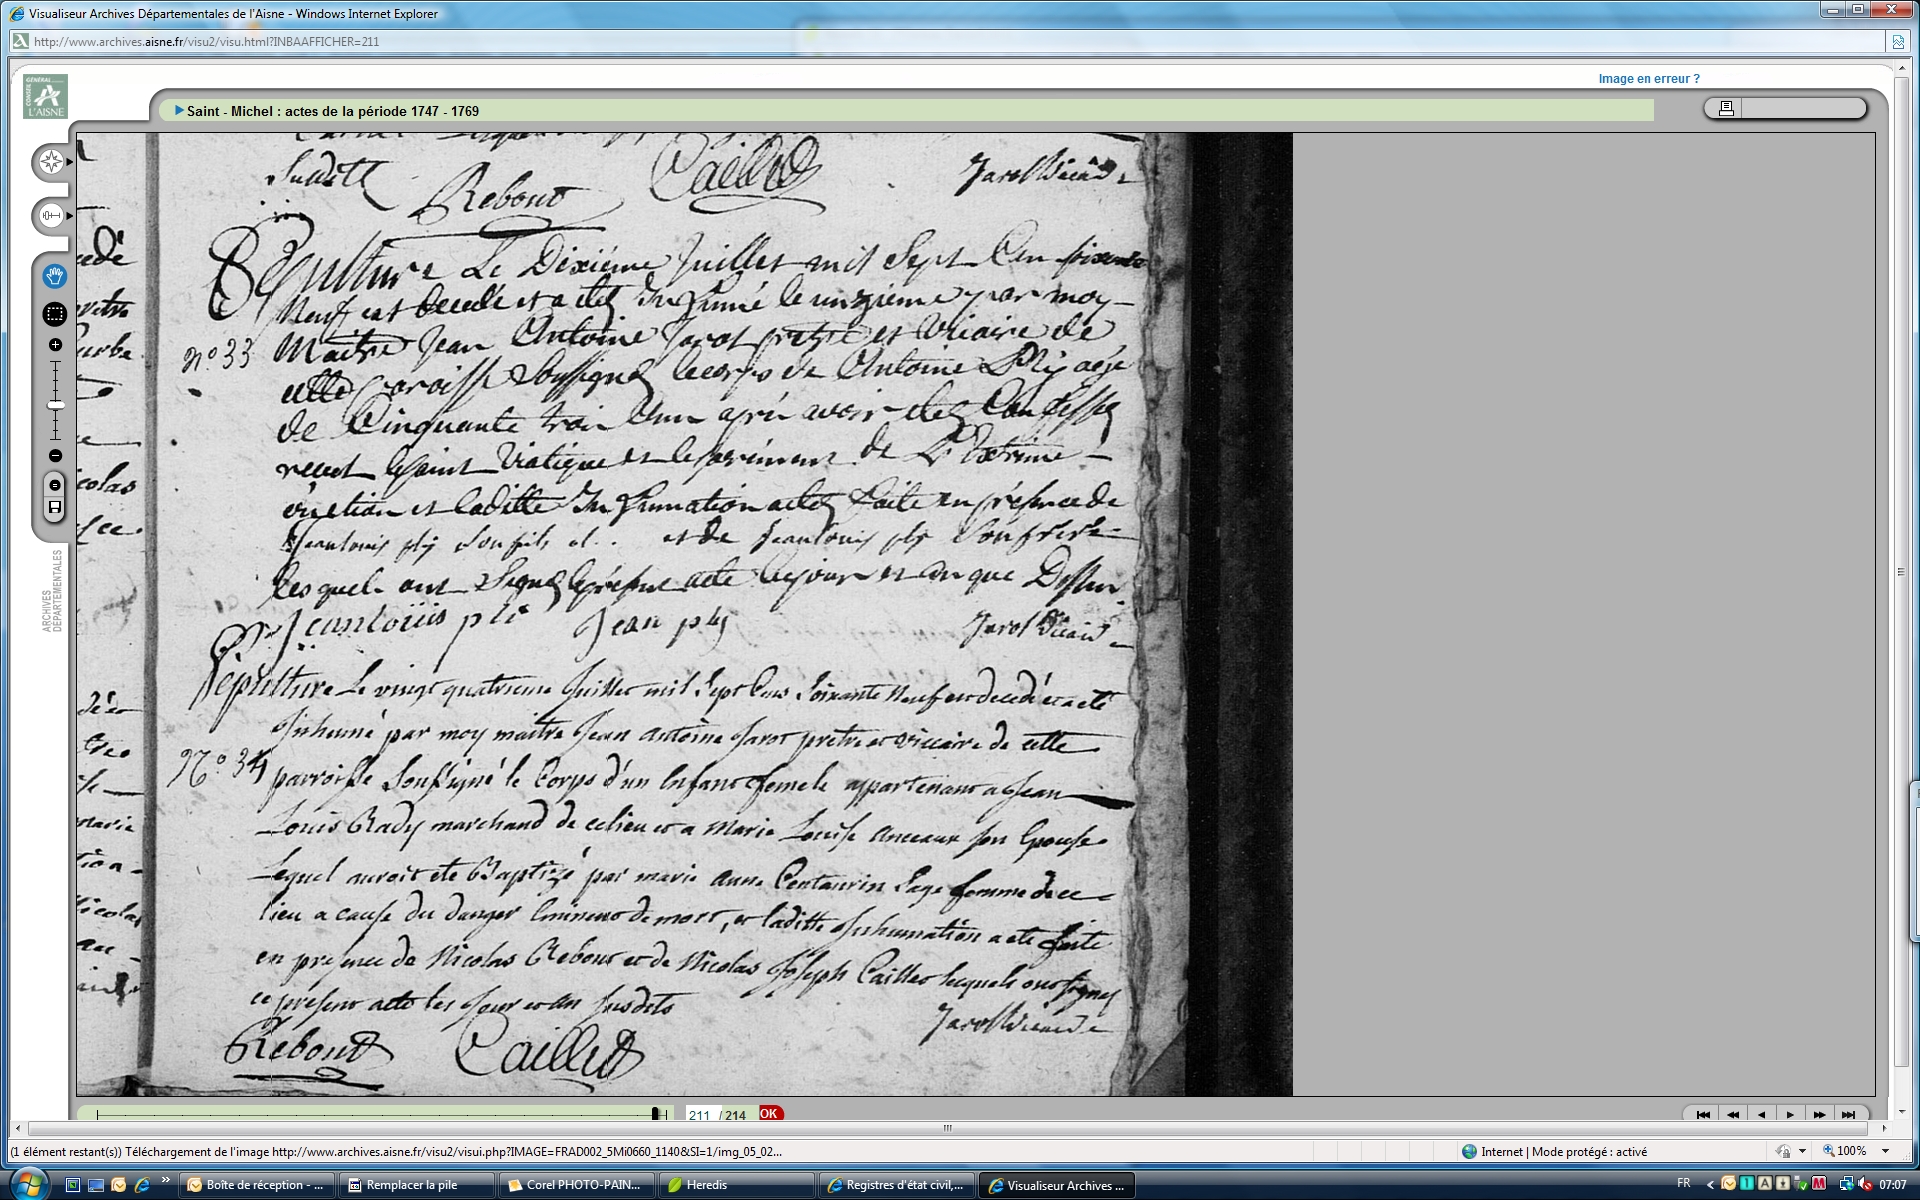Screen dimensions: 1920x1200
Task: Click the zoom in plus button
Action: pos(55,345)
